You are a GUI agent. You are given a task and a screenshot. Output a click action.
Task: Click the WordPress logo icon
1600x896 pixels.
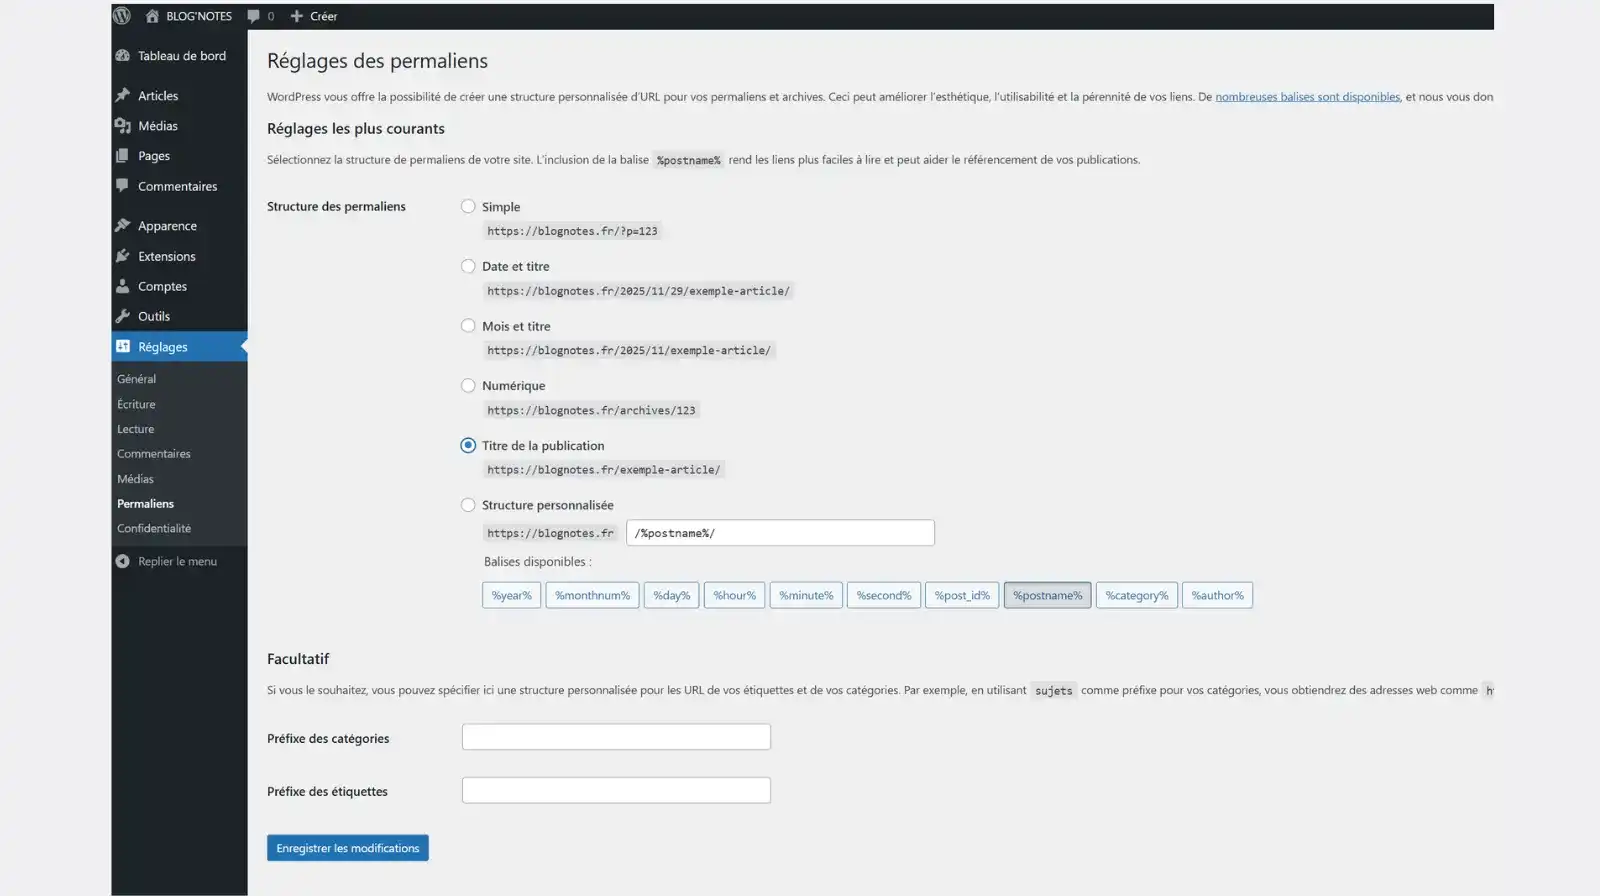pyautogui.click(x=122, y=16)
